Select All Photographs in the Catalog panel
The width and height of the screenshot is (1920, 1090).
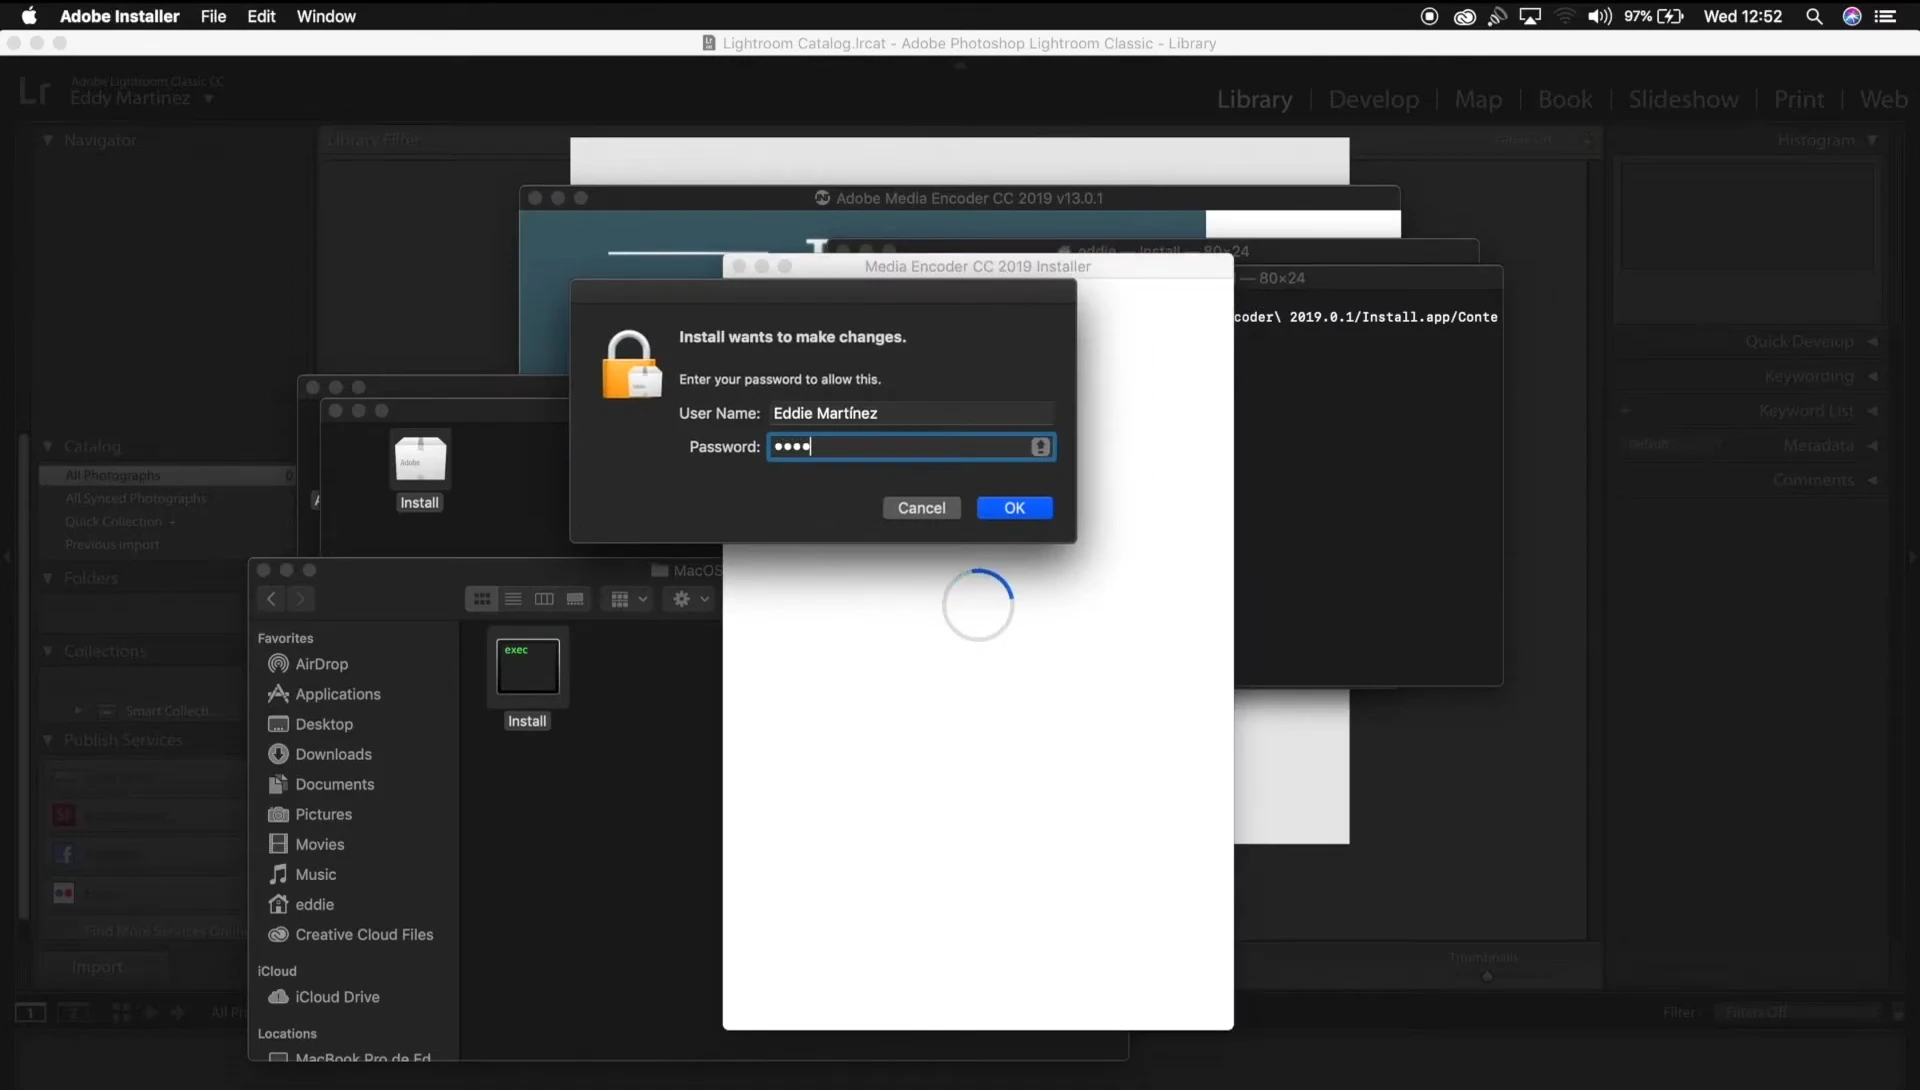pyautogui.click(x=167, y=475)
